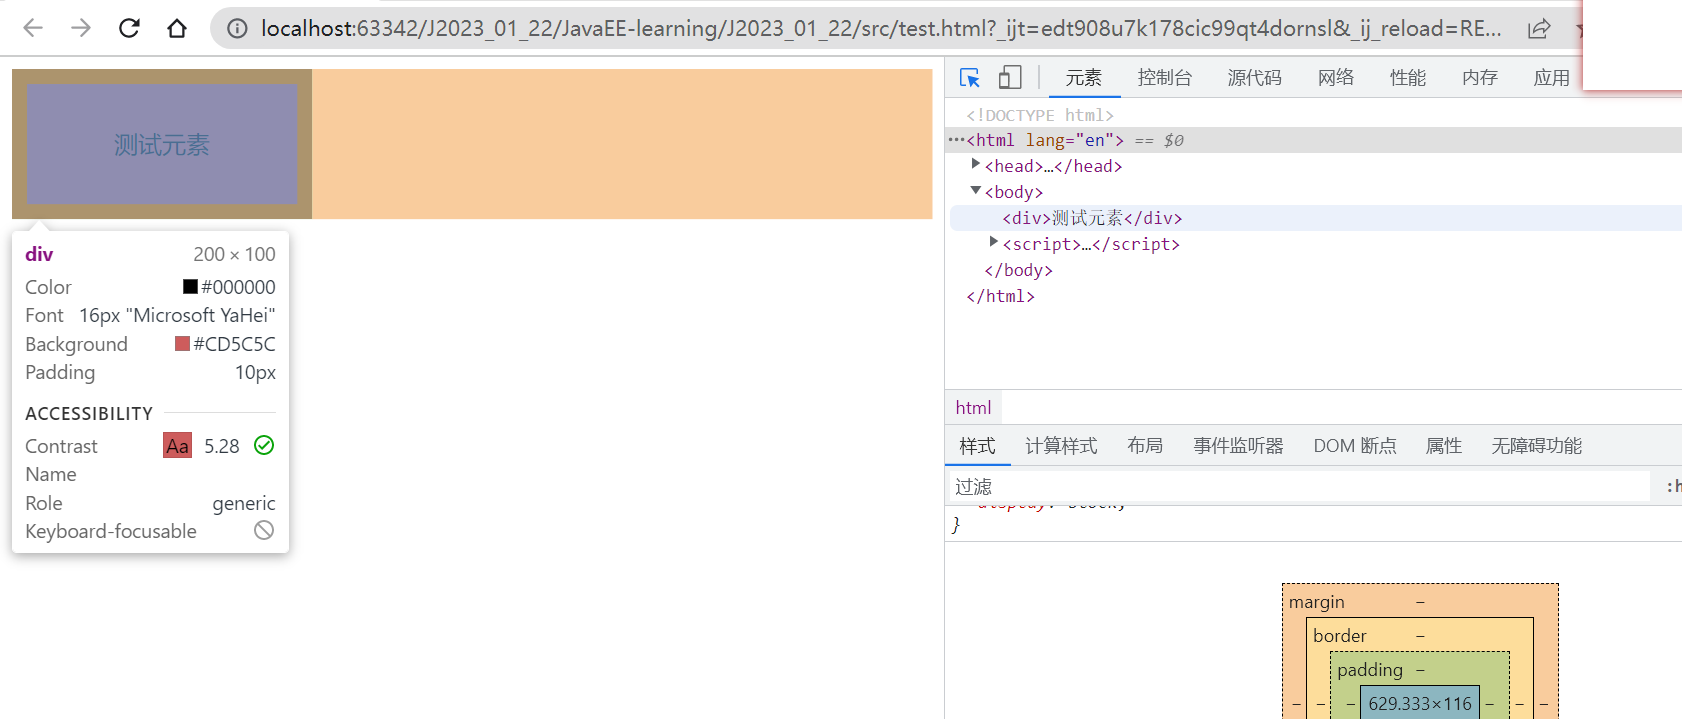The height and width of the screenshot is (719, 1682).
Task: Focus the 过滤 filter styles input
Action: tap(1299, 487)
